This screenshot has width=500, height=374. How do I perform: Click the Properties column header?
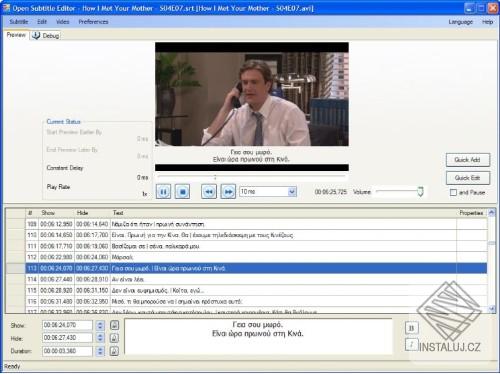point(471,213)
